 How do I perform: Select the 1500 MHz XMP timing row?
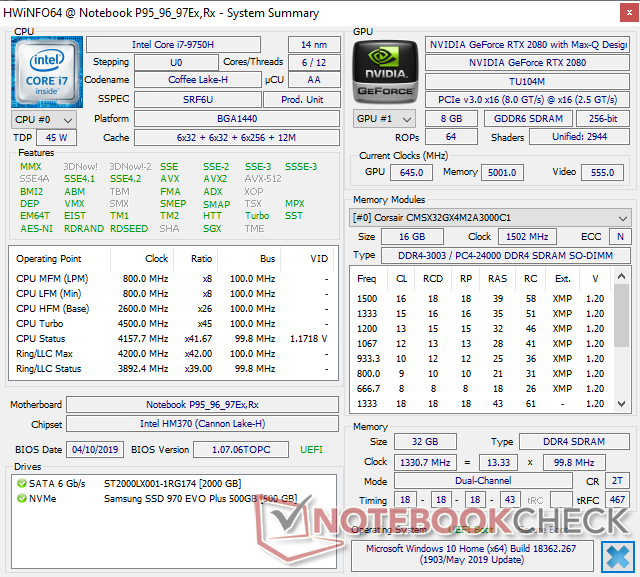pyautogui.click(x=482, y=299)
